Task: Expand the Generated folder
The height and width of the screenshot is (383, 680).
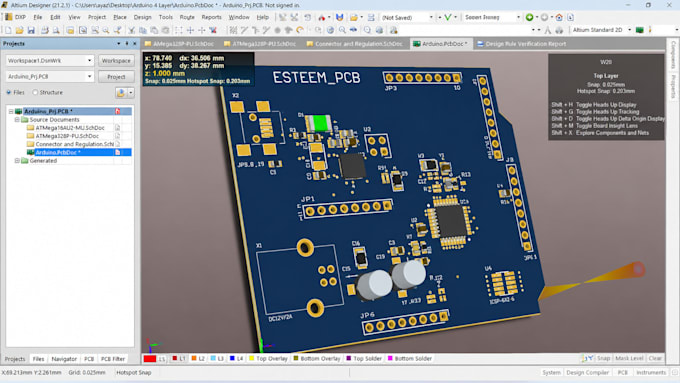Action: (17, 161)
